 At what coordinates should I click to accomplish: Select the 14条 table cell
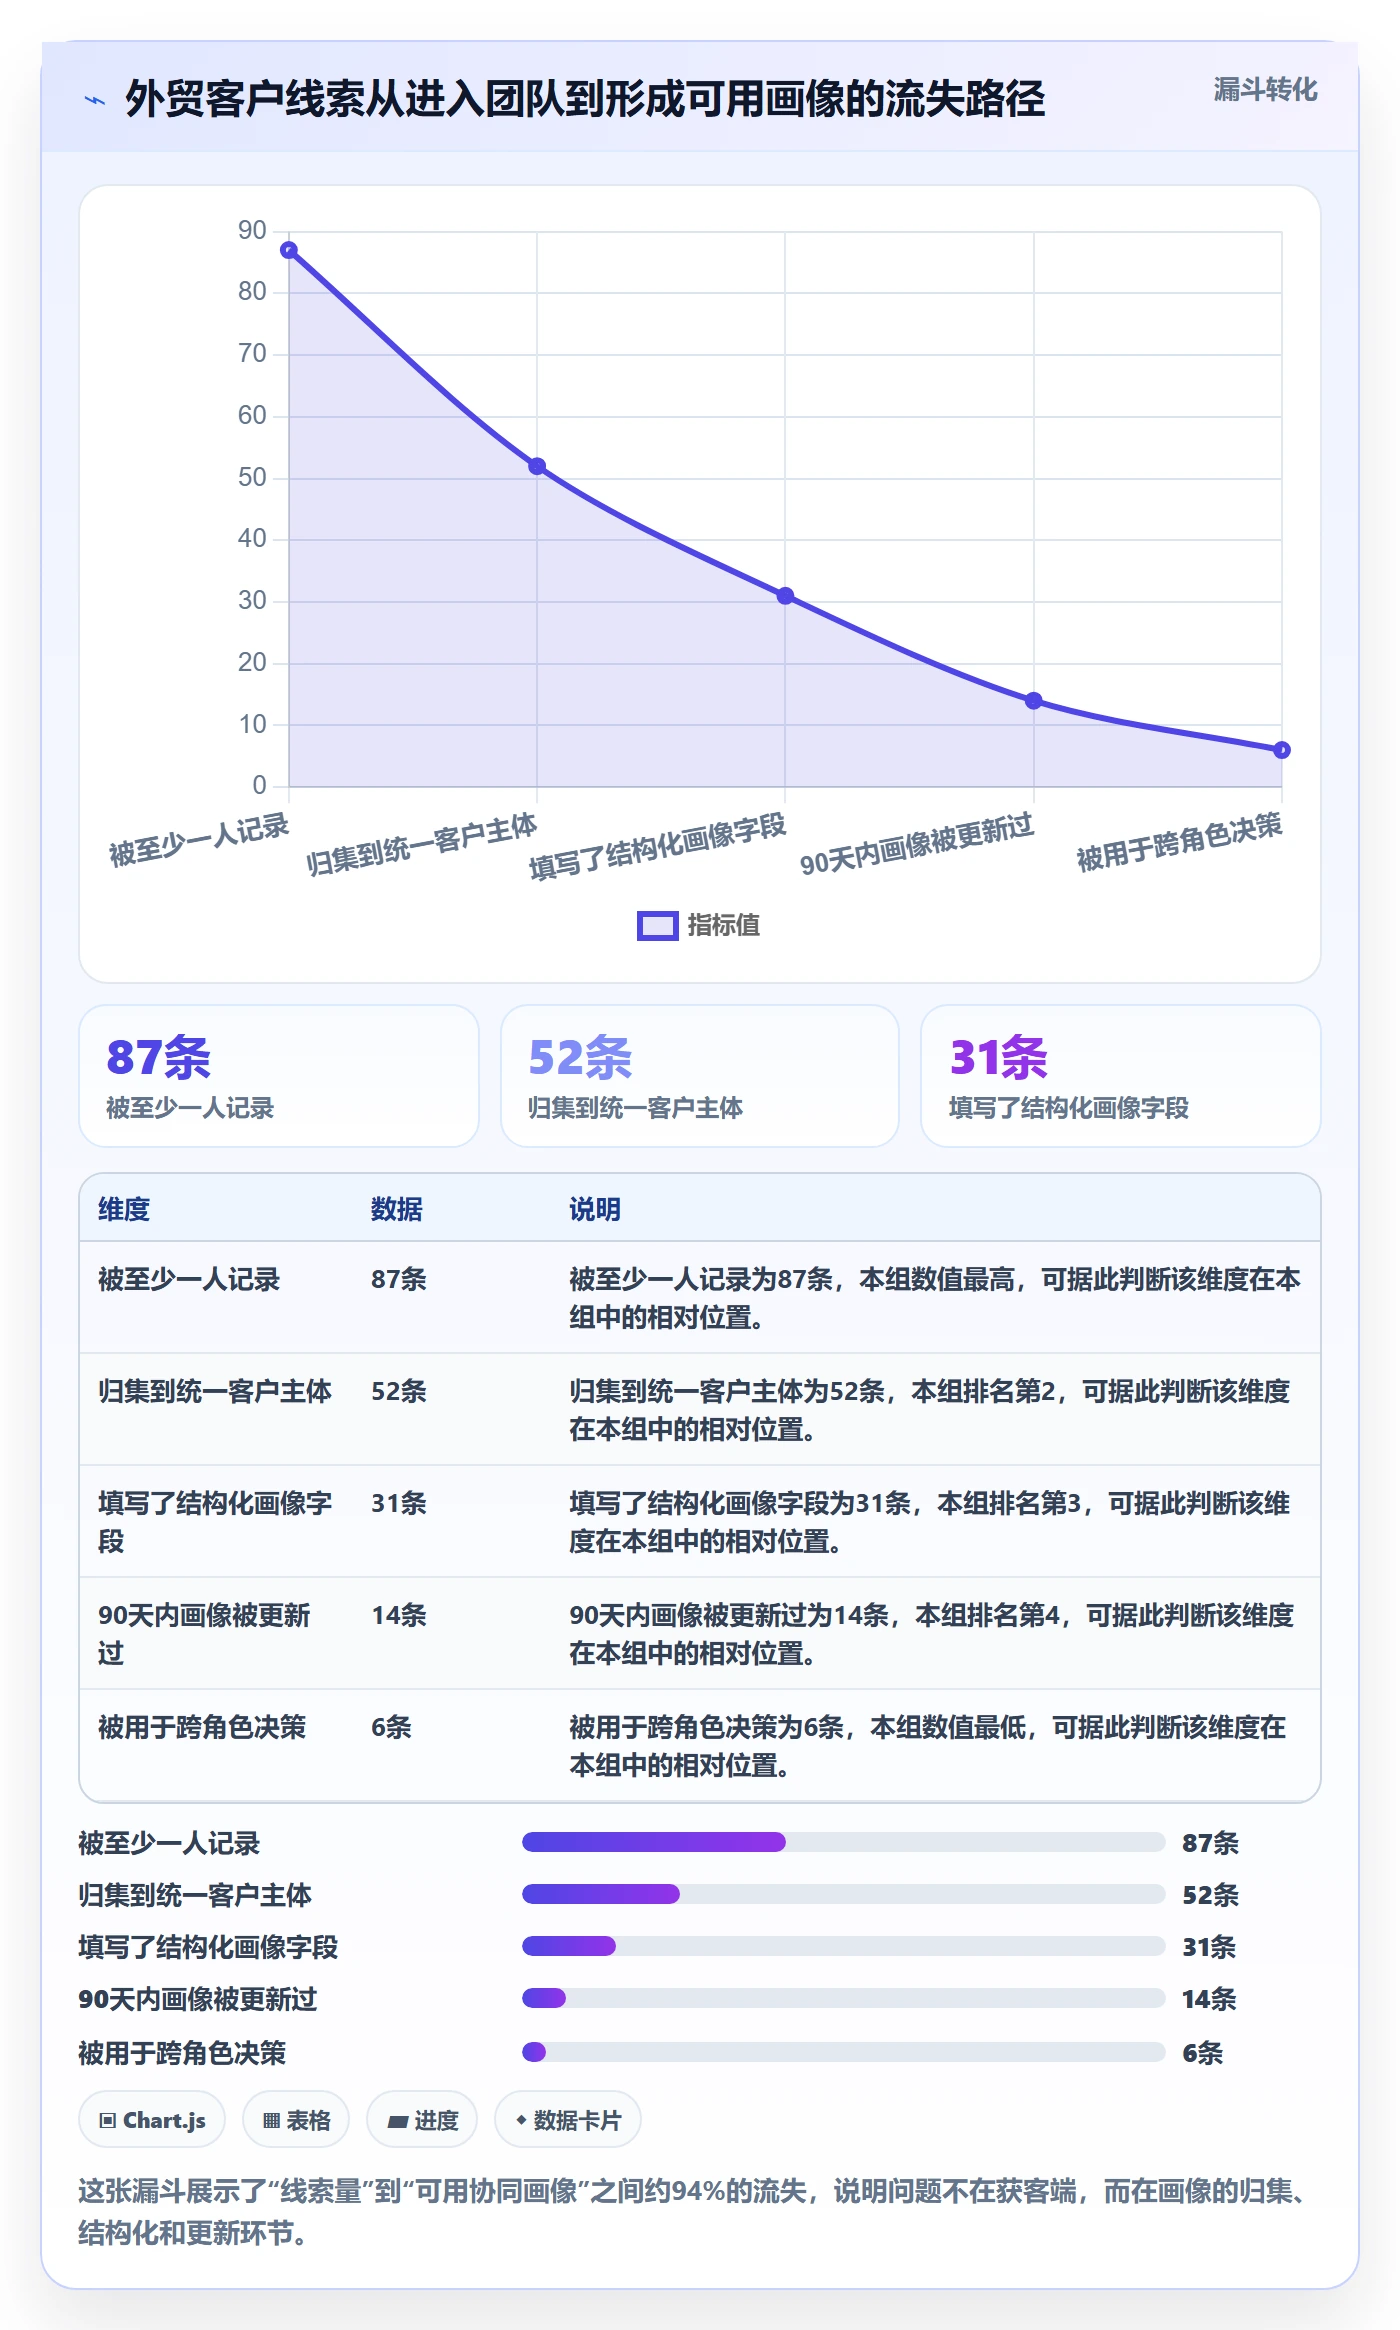point(399,1615)
